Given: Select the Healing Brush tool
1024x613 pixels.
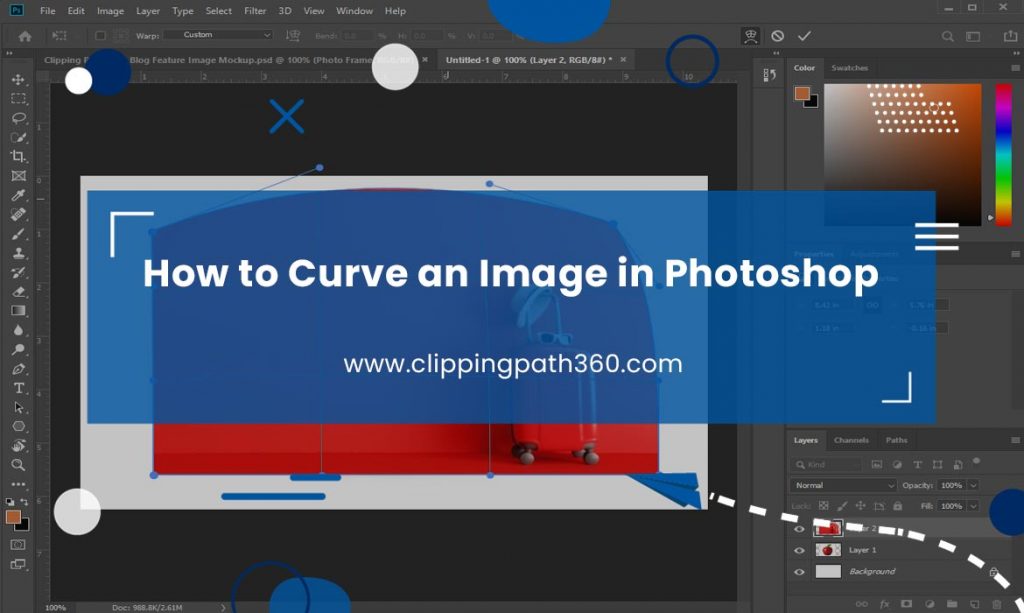Looking at the screenshot, I should pos(18,214).
